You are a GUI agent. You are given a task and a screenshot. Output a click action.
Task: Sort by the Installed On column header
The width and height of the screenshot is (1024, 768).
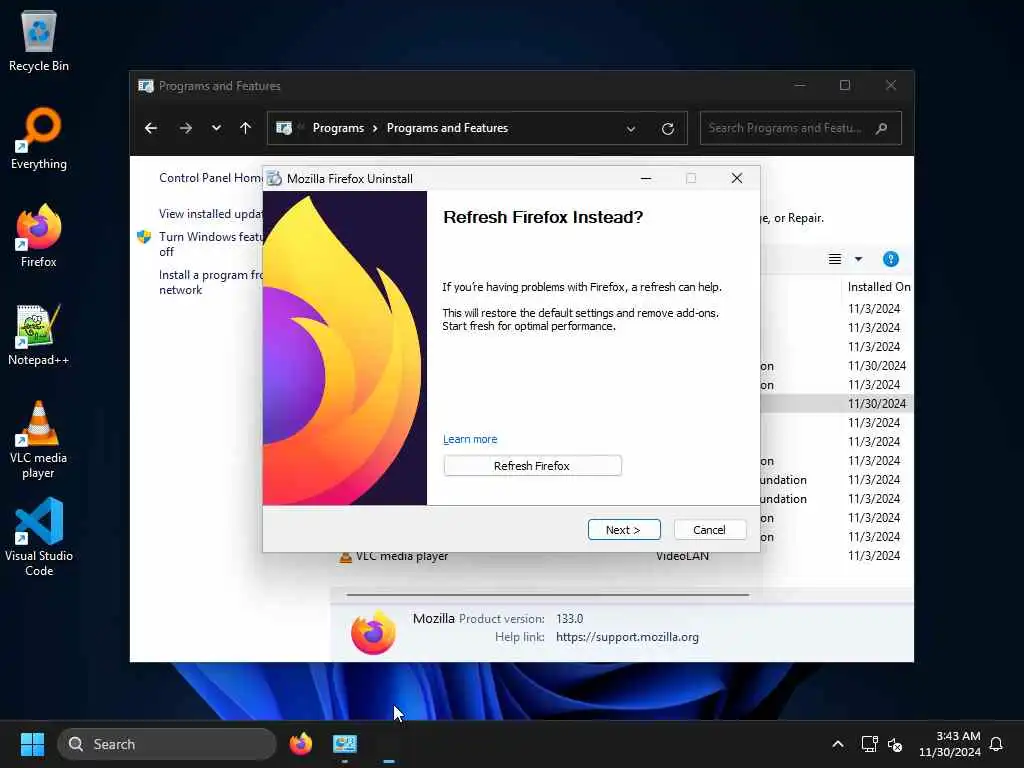pos(878,287)
